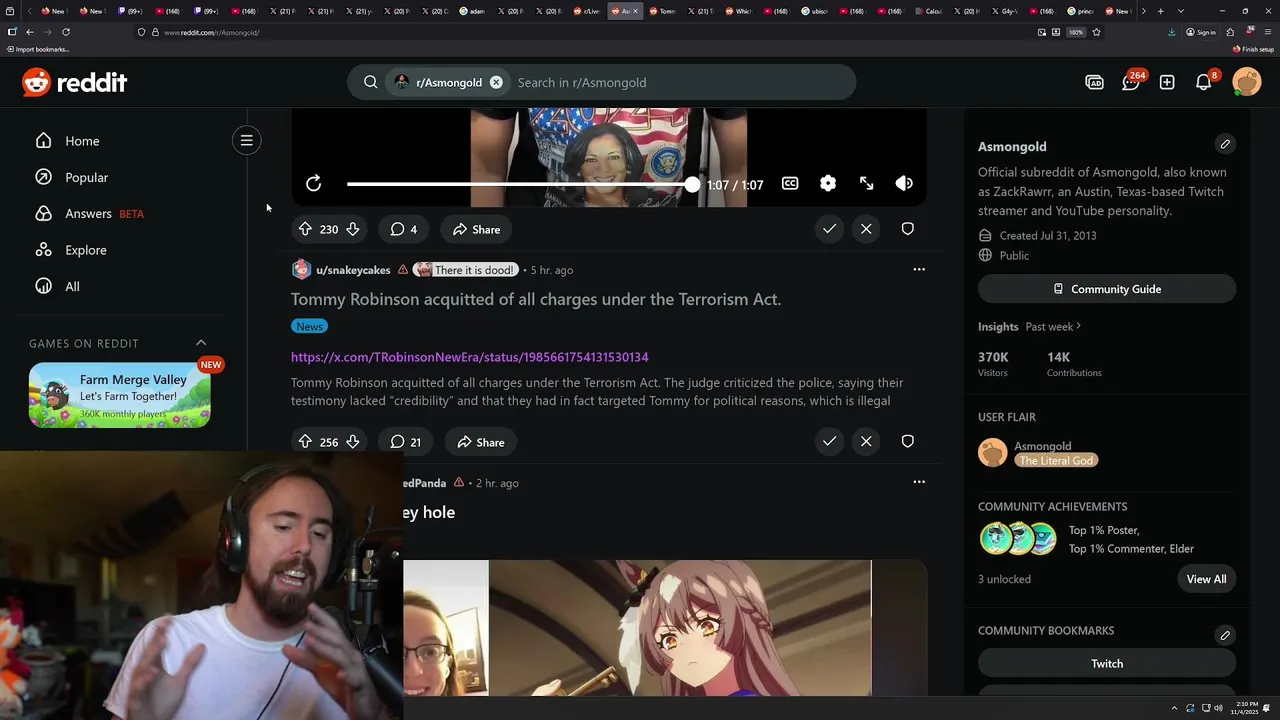Collapse the left navigation sidebar

[x=246, y=141]
